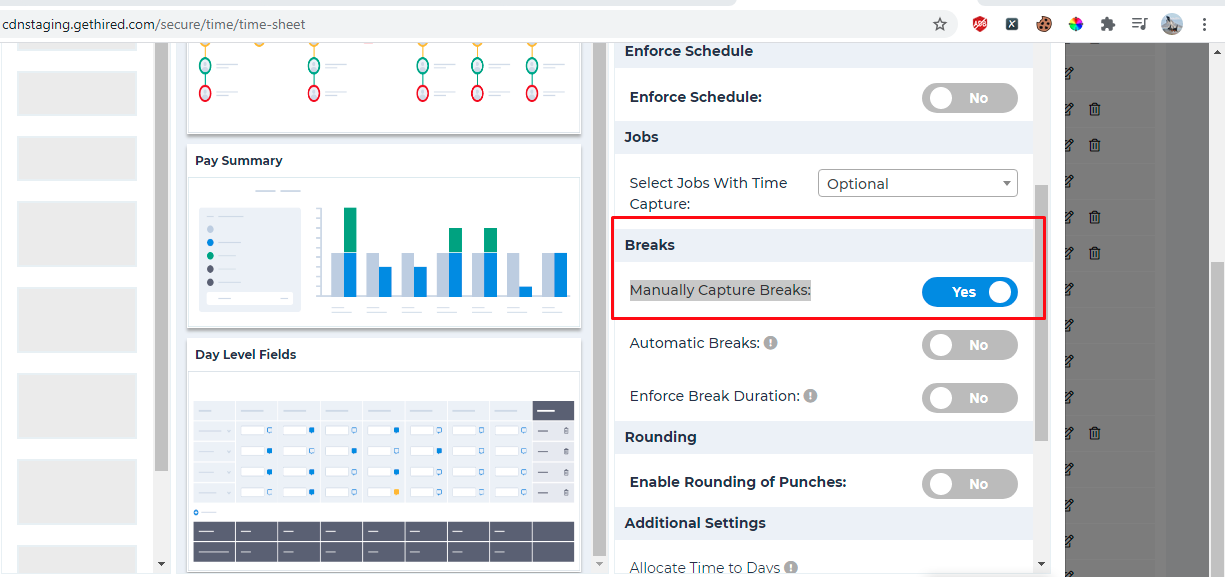
Task: Open the Chrome profile avatar
Action: 1172,24
